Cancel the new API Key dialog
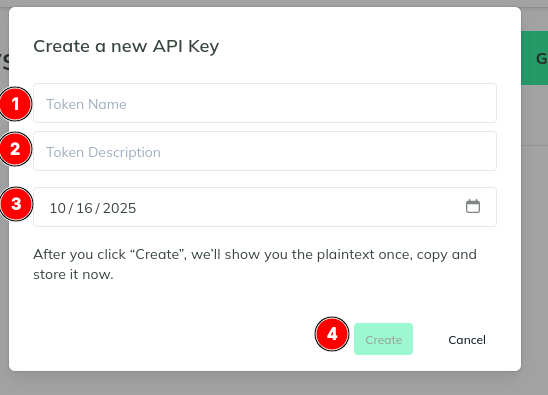The height and width of the screenshot is (395, 548). pos(467,340)
